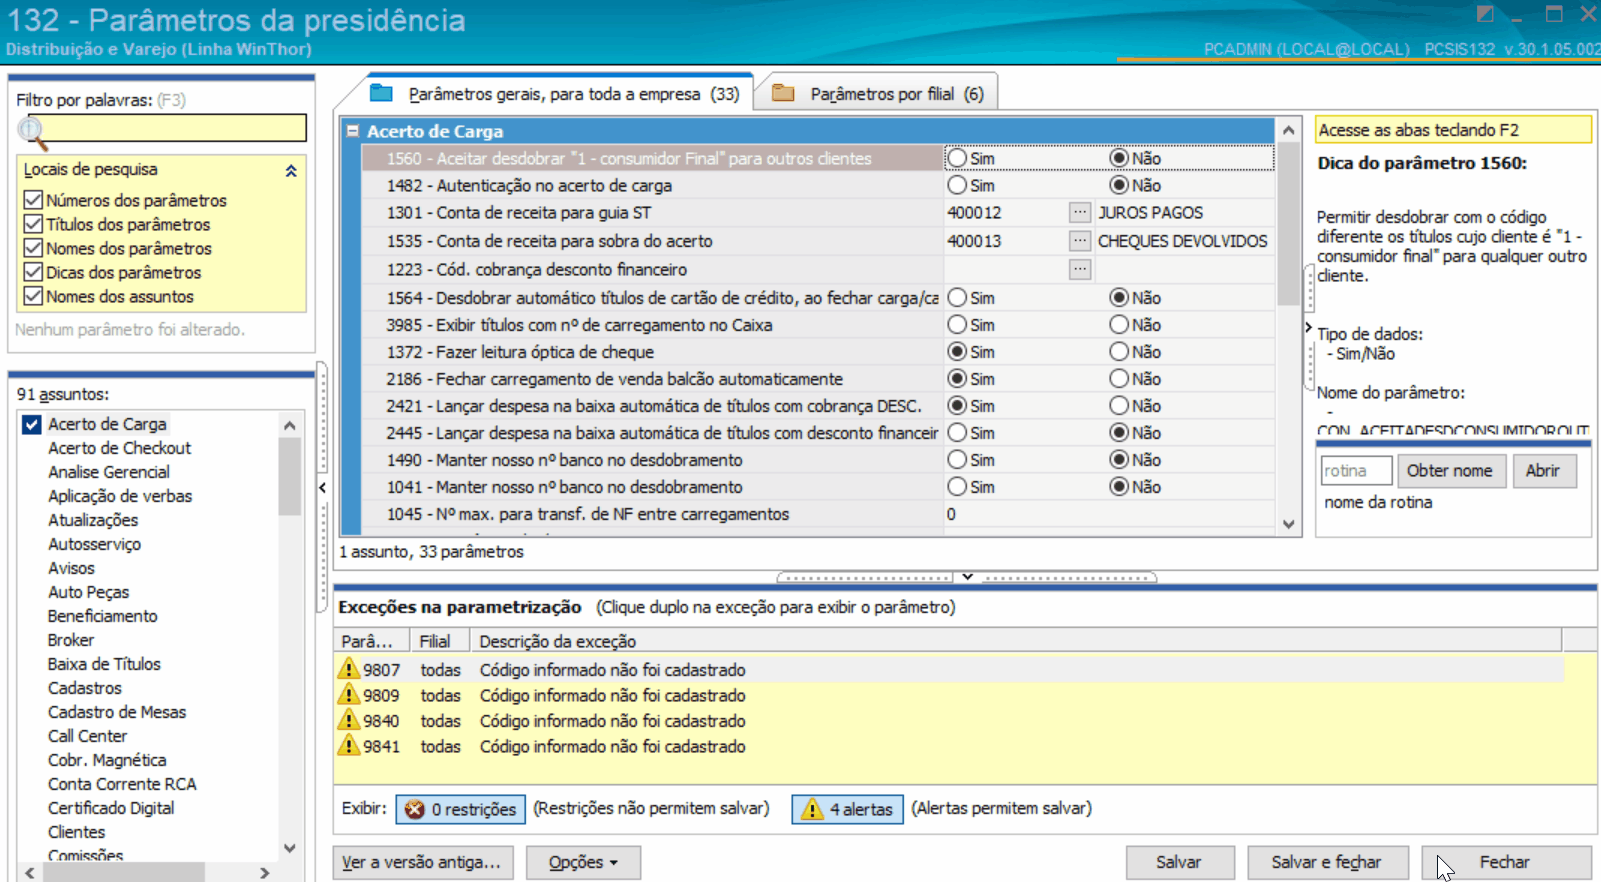Screen dimensions: 1601x882
Task: Click the folder icon of Parâmetros por filial tab
Action: pos(783,93)
